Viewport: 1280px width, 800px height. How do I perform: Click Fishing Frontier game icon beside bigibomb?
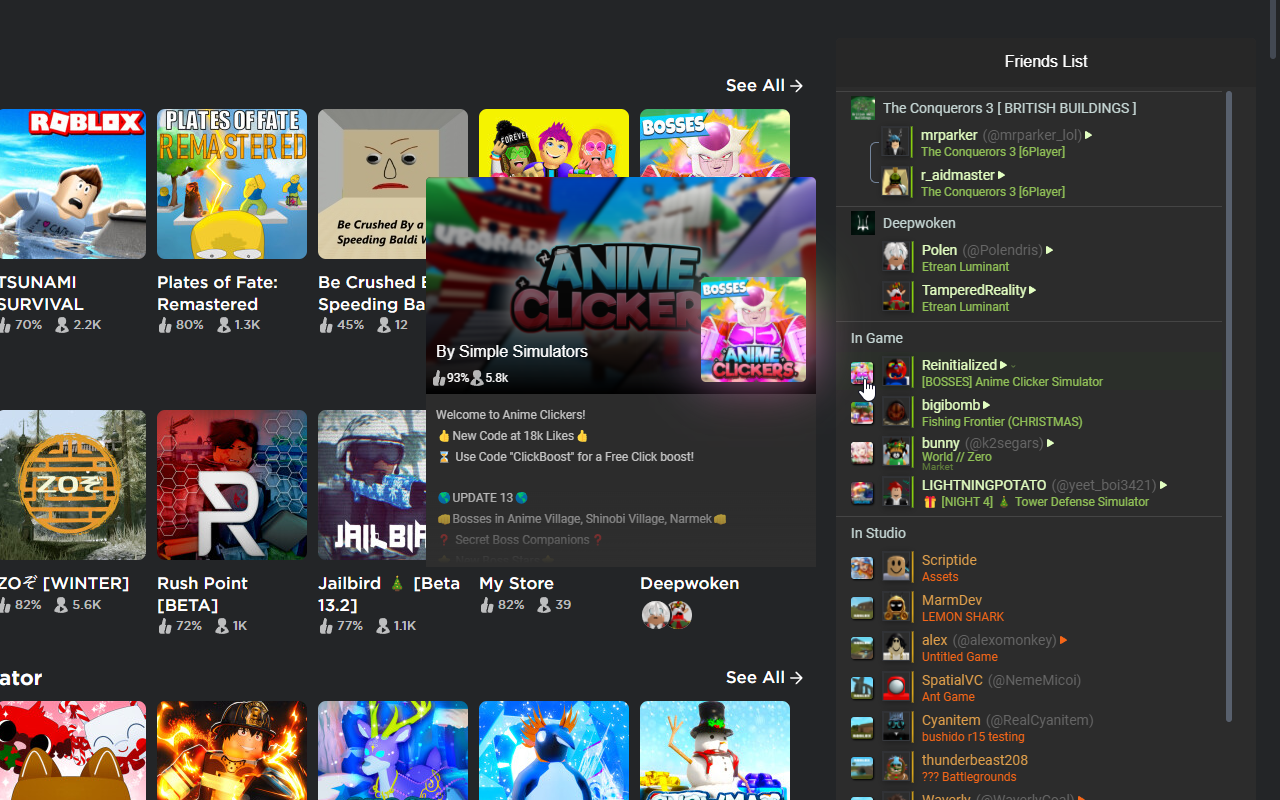pos(862,413)
